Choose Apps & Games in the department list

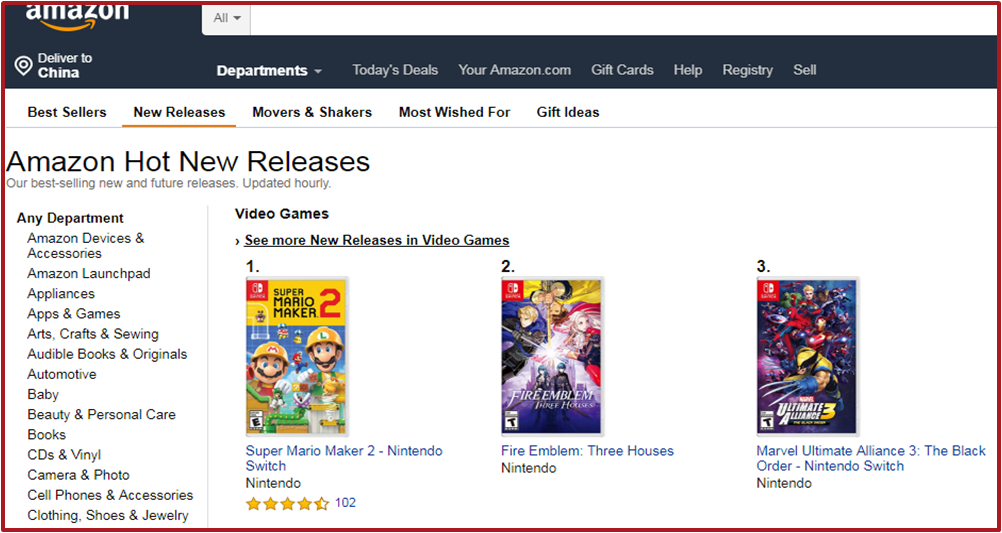pyautogui.click(x=74, y=314)
